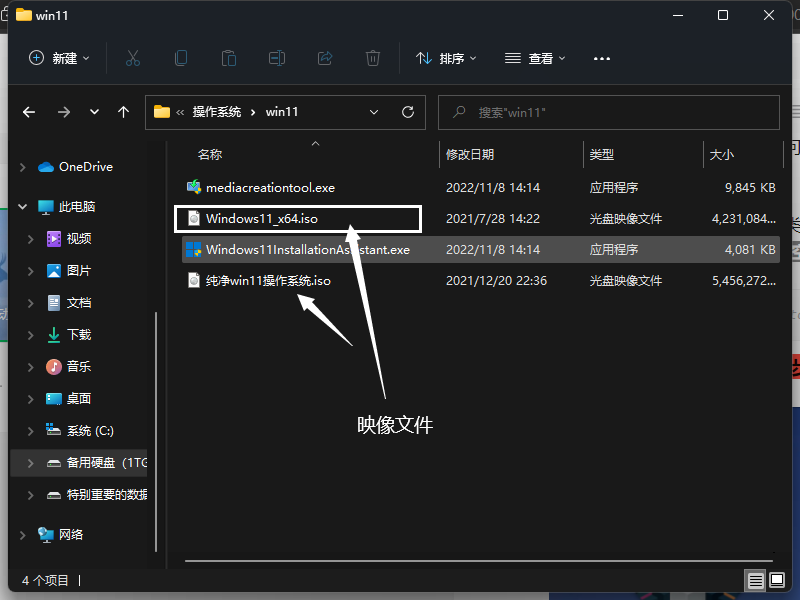Image resolution: width=800 pixels, height=600 pixels.
Task: Go up one folder level arrow
Action: [x=123, y=112]
